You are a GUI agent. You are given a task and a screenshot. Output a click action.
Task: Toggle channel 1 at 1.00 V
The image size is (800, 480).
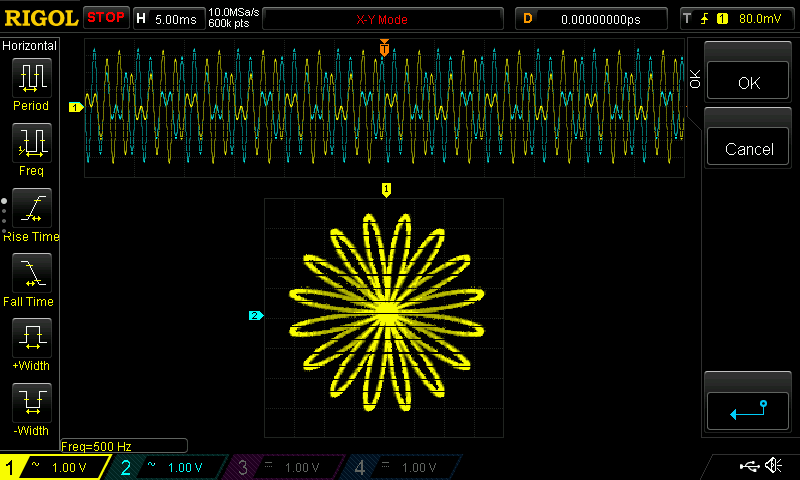55,467
